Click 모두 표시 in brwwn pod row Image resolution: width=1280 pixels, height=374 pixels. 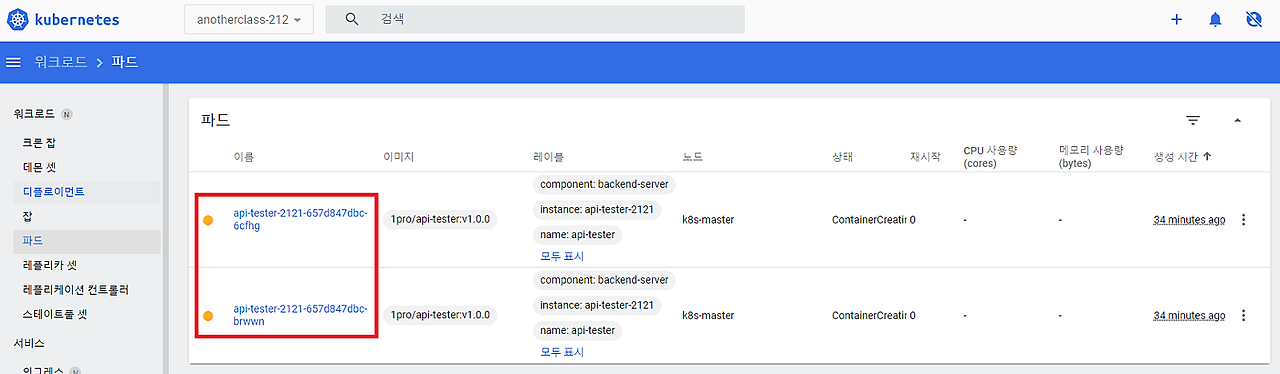pos(562,352)
